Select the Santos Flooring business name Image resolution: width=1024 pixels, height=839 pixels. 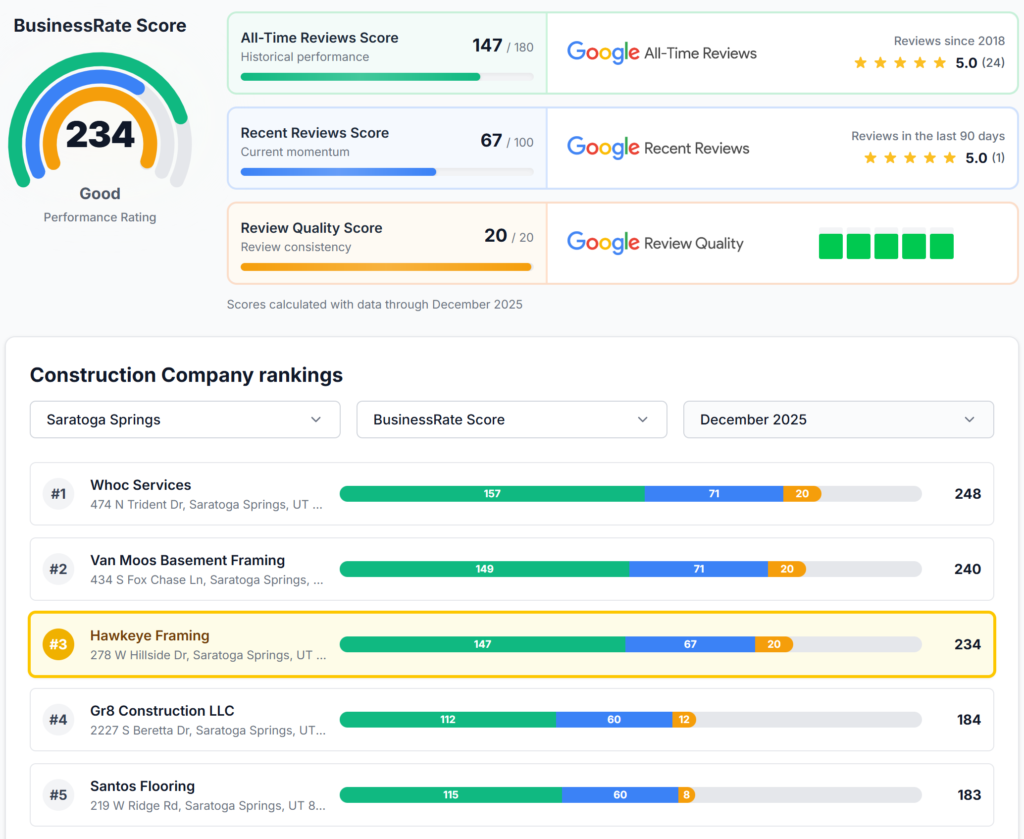click(142, 786)
